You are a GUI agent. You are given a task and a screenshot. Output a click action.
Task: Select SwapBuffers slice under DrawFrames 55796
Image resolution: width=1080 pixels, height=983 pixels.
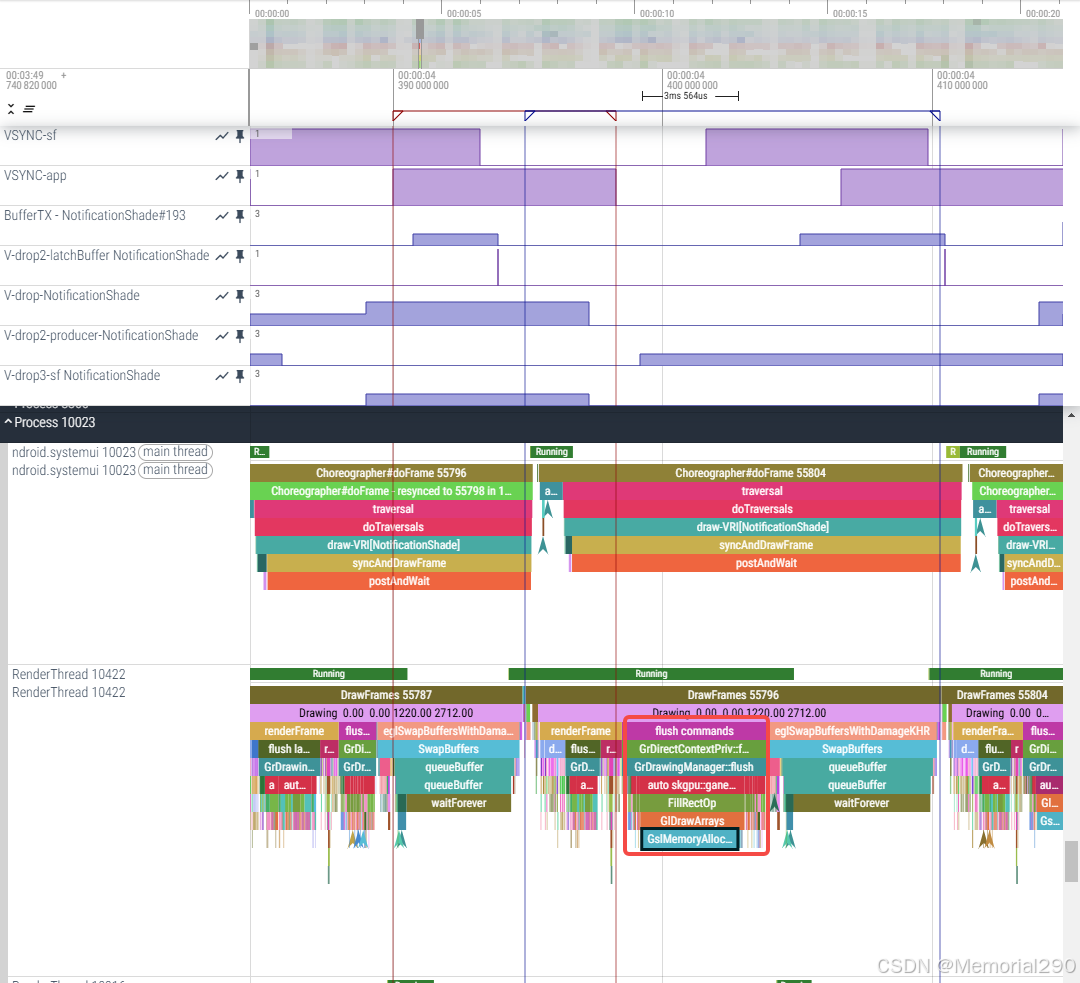(x=852, y=749)
